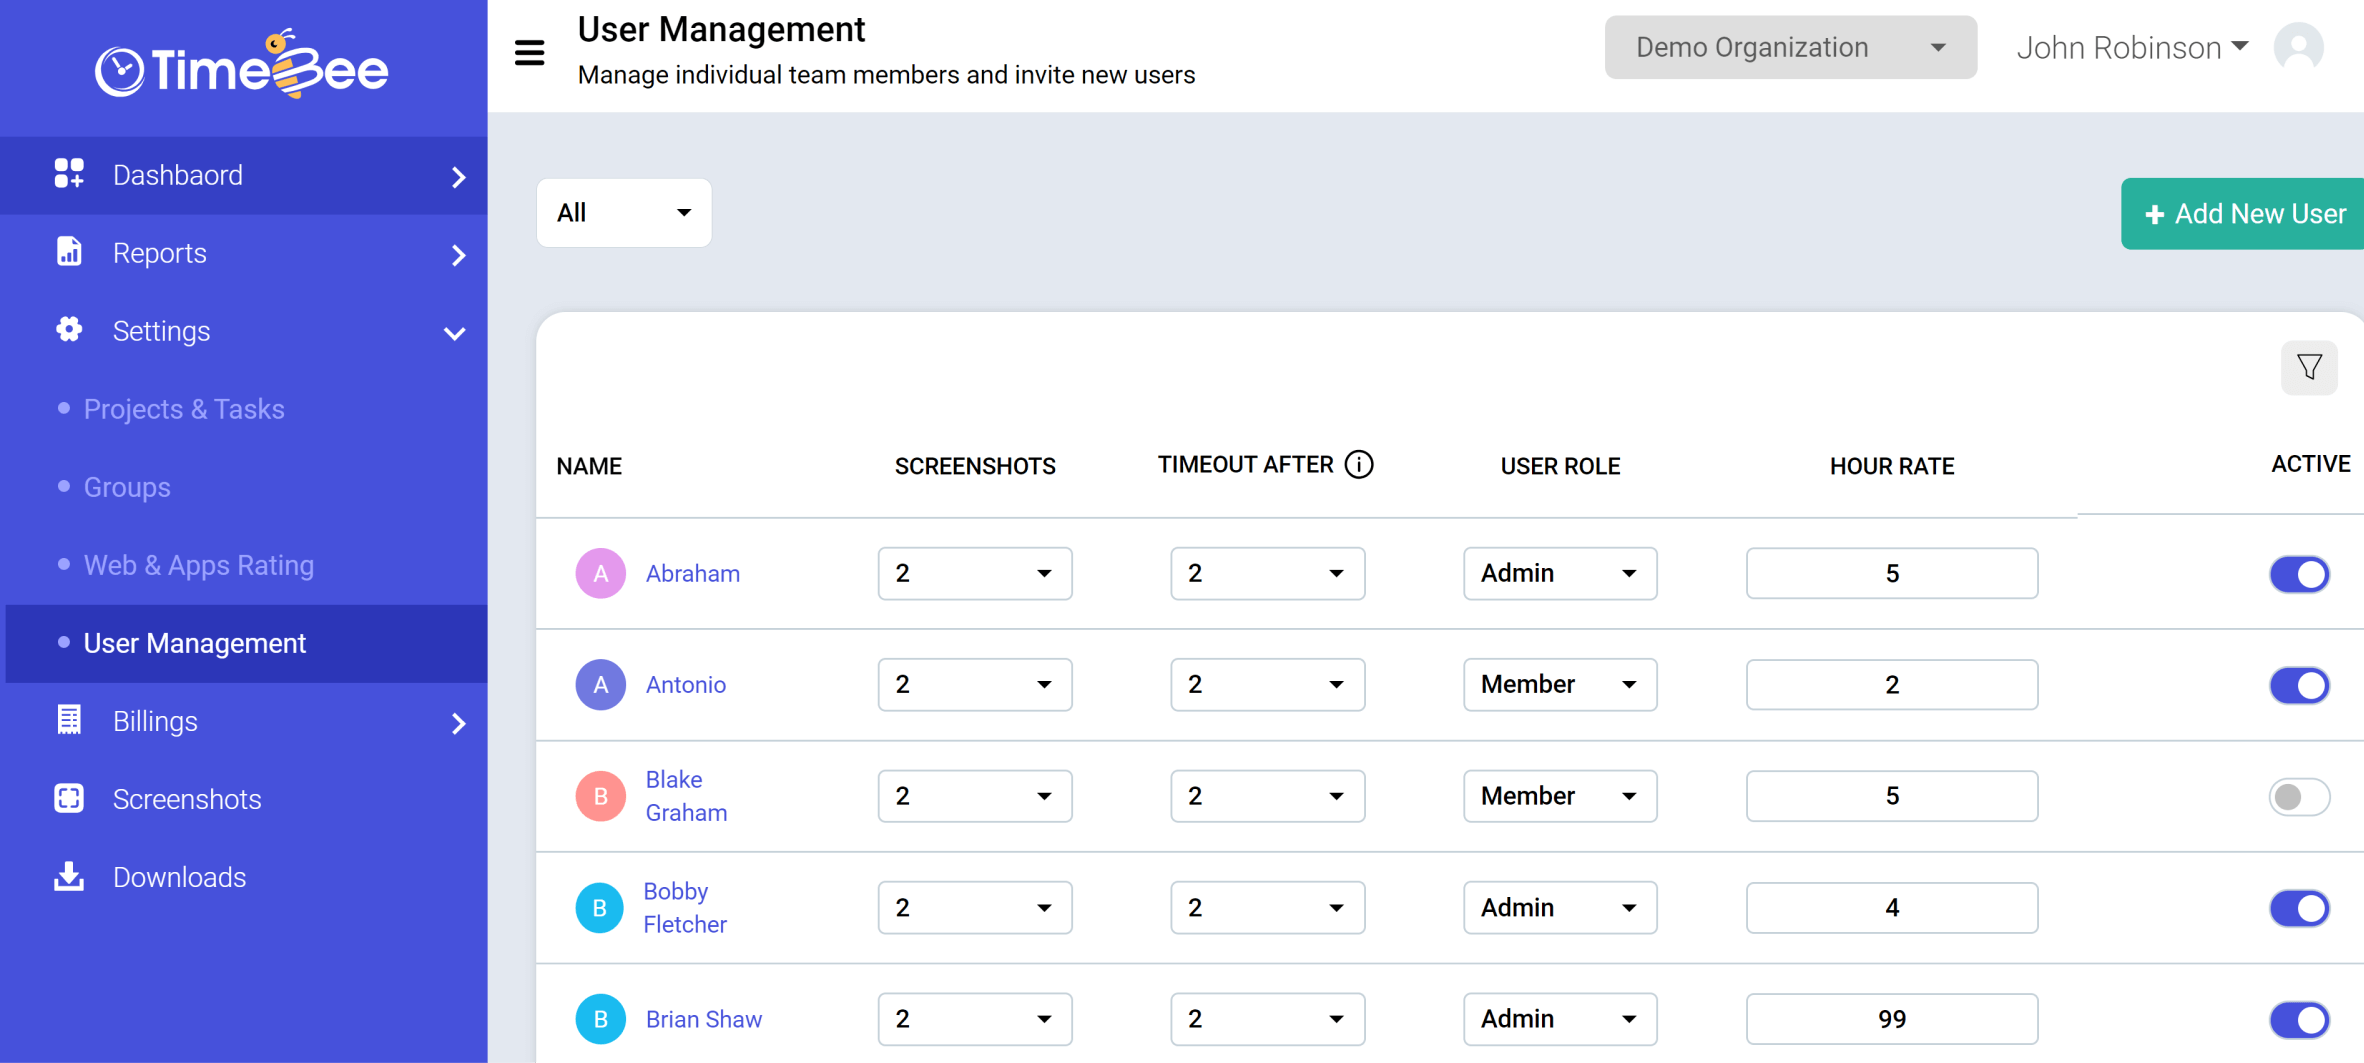
Task: Open Blake Graham's profile link
Action: click(x=686, y=796)
